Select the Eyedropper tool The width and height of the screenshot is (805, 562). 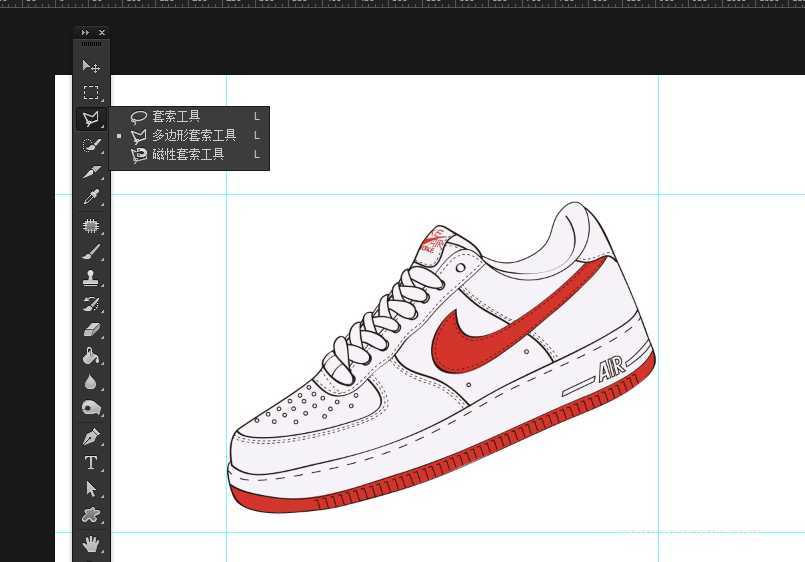tap(91, 198)
